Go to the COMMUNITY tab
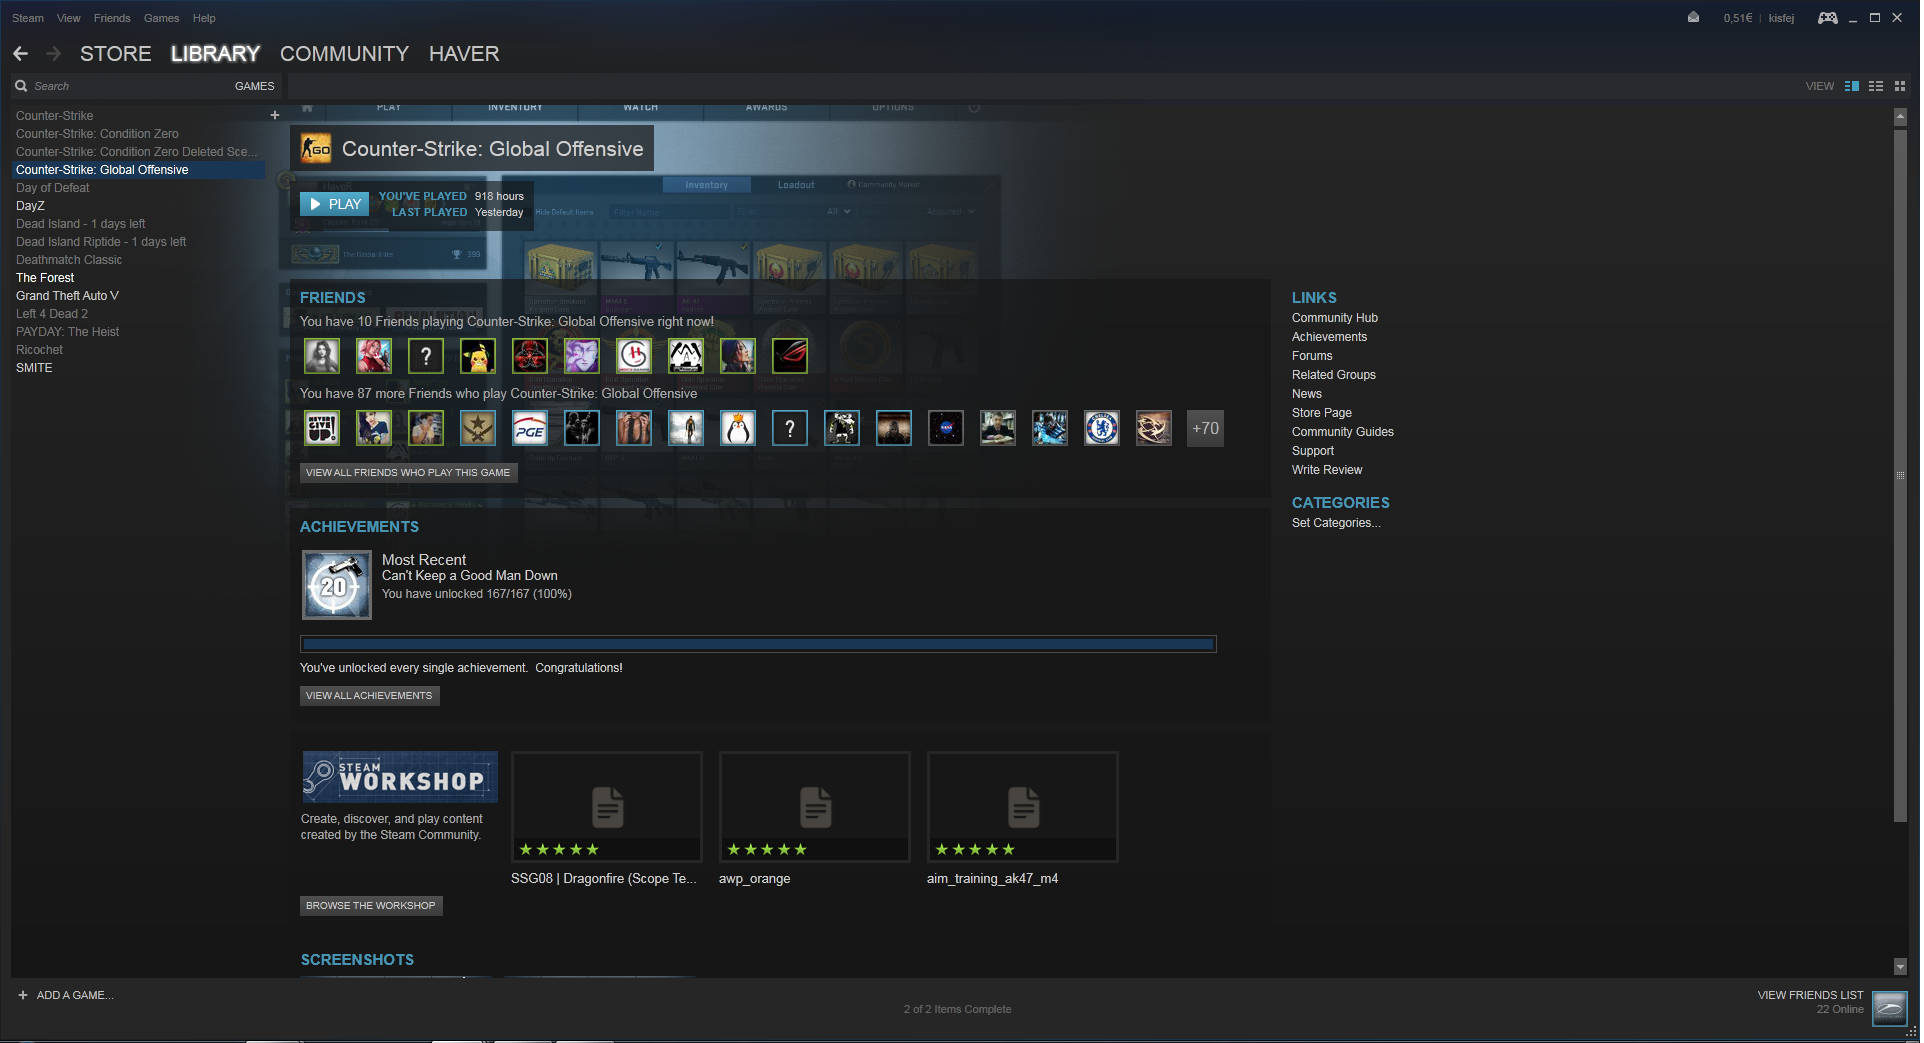 click(344, 54)
